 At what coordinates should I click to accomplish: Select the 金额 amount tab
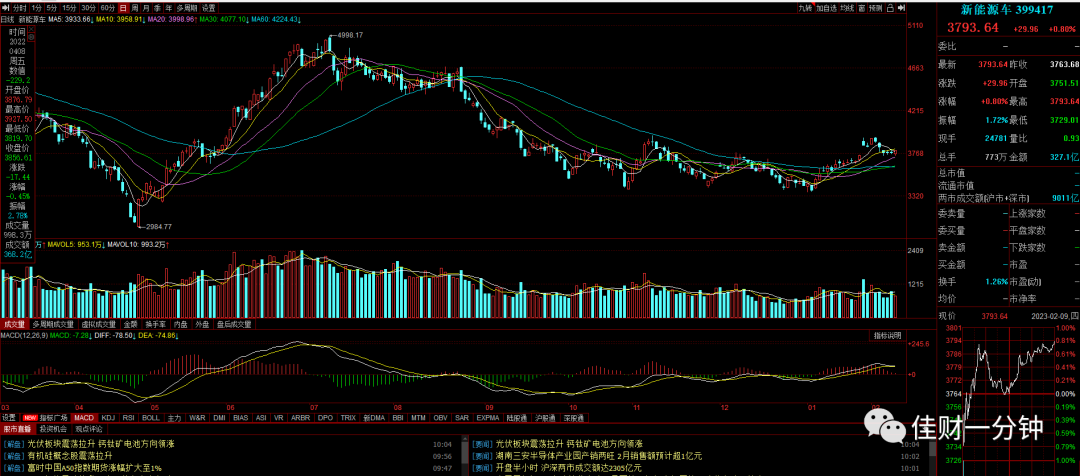[x=130, y=323]
